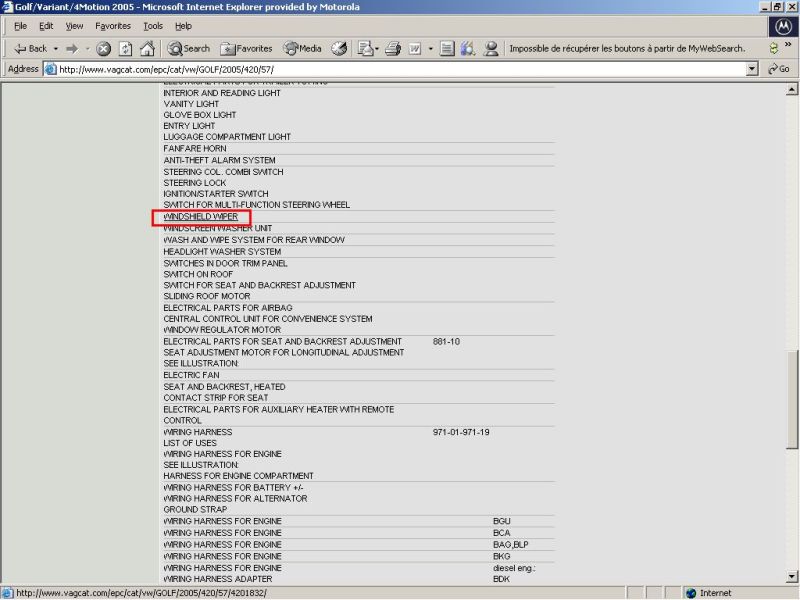Open the Help menu

(x=183, y=26)
